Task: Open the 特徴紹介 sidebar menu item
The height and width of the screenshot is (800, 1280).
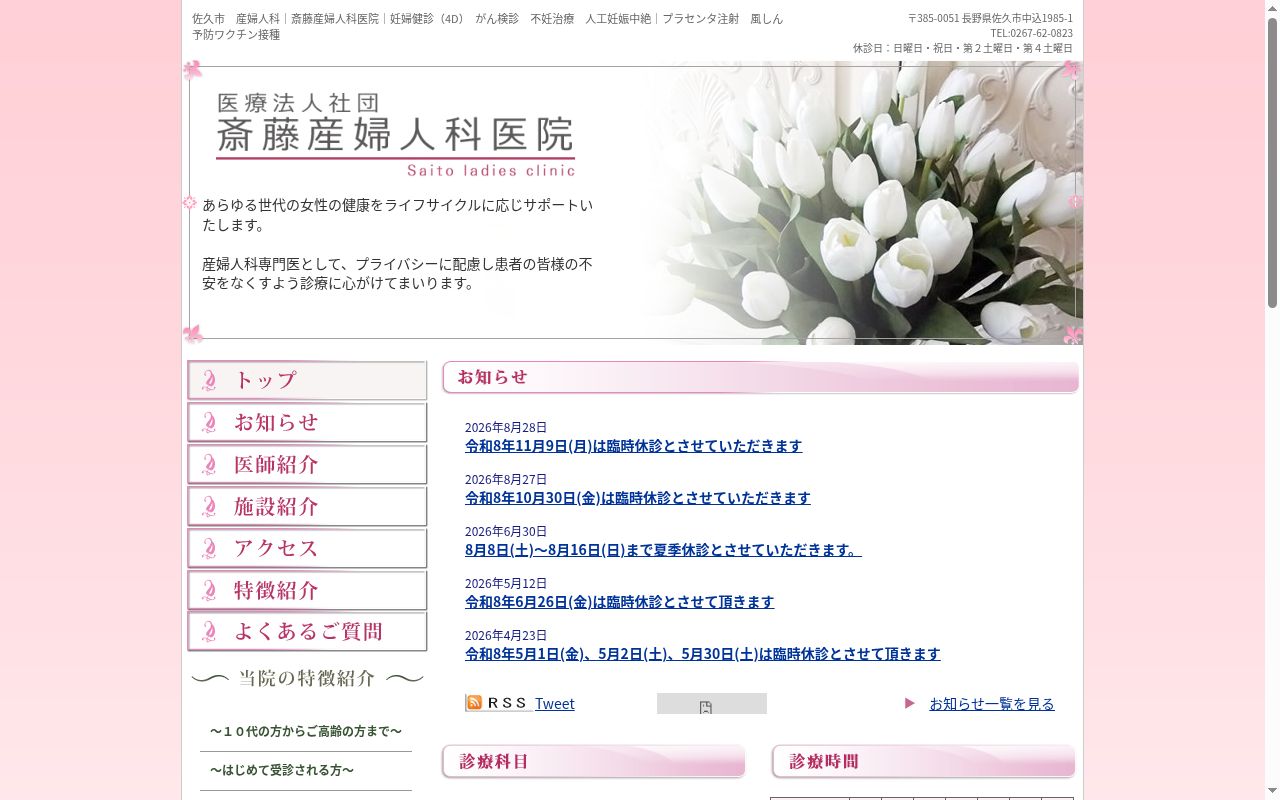Action: (x=307, y=591)
